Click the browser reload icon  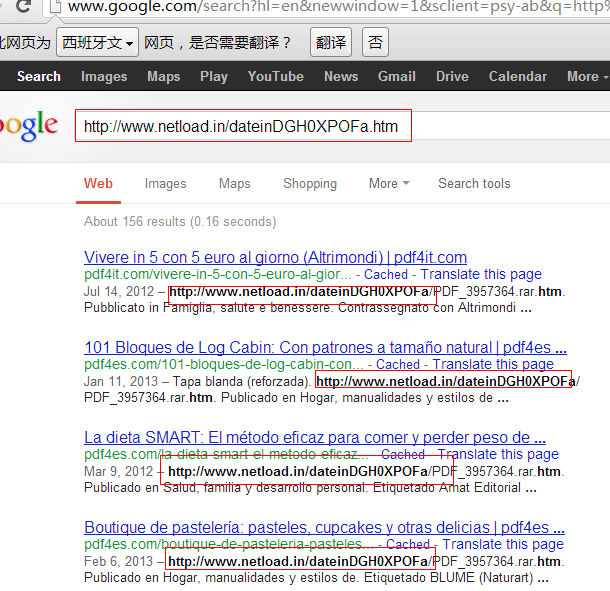coord(23,6)
